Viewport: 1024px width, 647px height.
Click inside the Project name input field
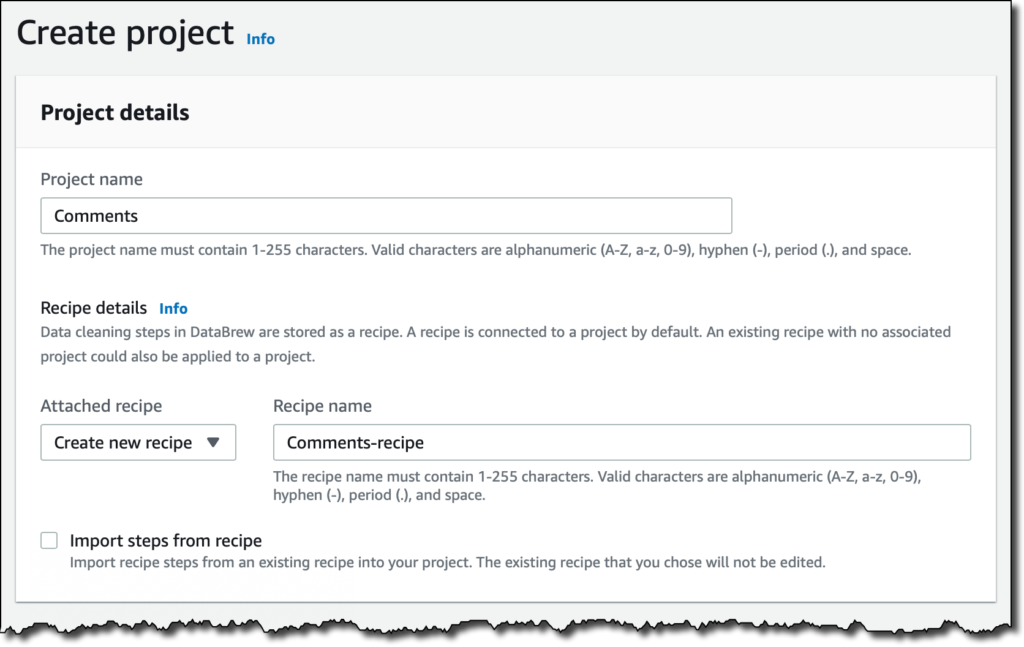click(385, 215)
